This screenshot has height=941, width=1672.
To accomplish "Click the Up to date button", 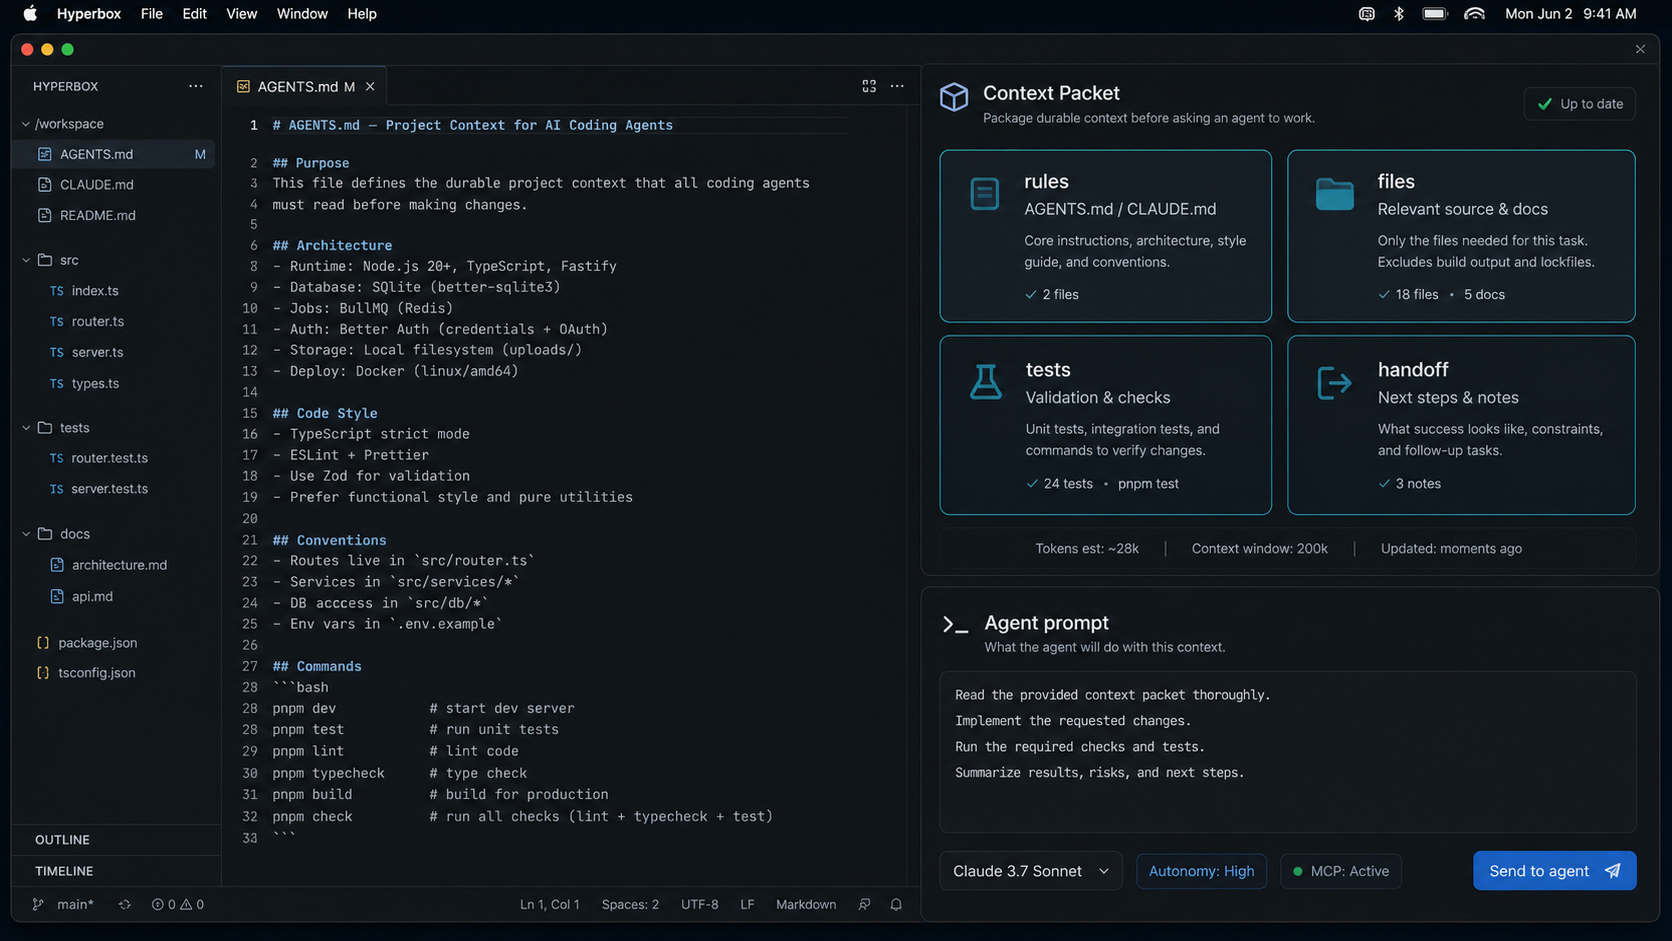I will [1579, 104].
